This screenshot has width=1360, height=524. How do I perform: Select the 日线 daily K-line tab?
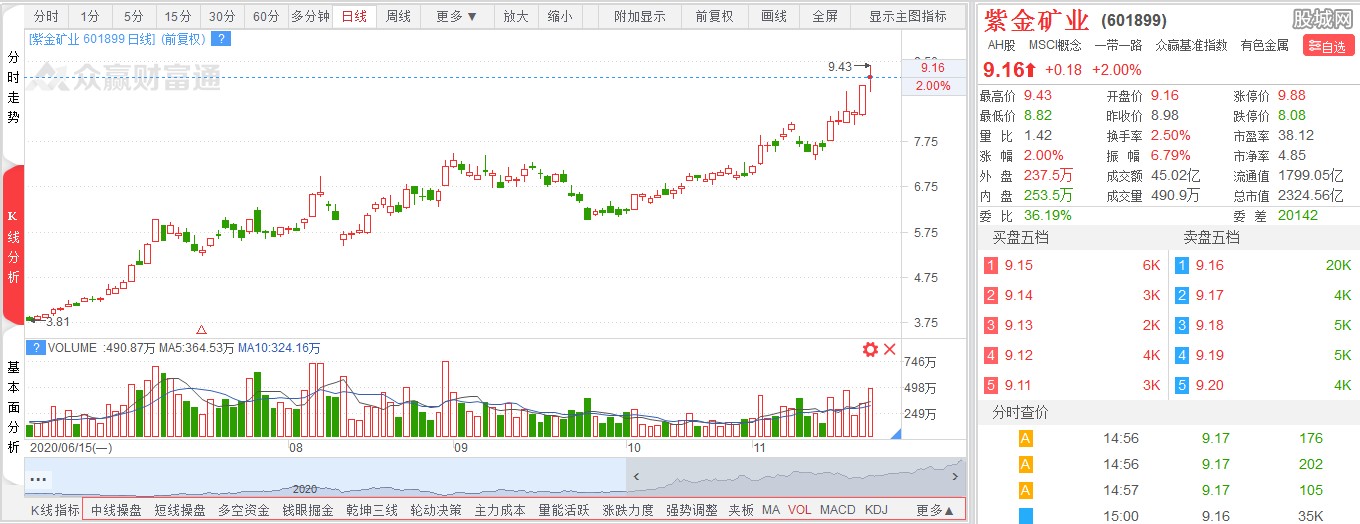pos(354,16)
